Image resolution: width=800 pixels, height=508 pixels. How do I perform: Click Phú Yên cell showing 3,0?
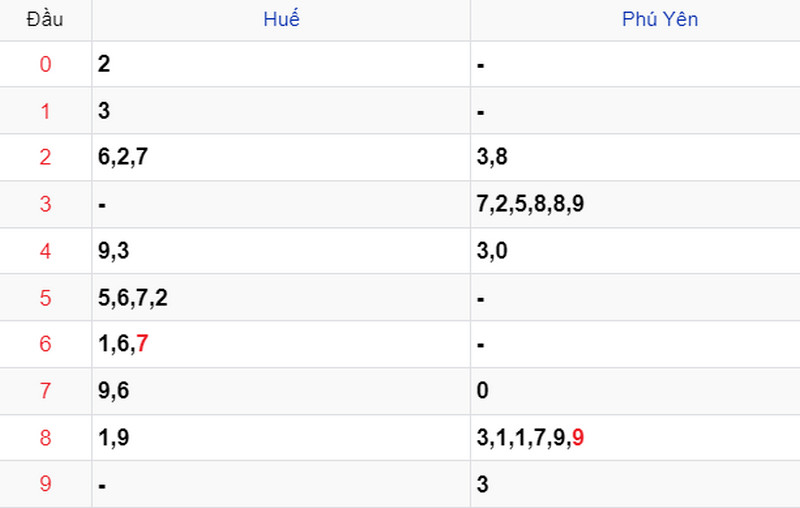pyautogui.click(x=635, y=250)
